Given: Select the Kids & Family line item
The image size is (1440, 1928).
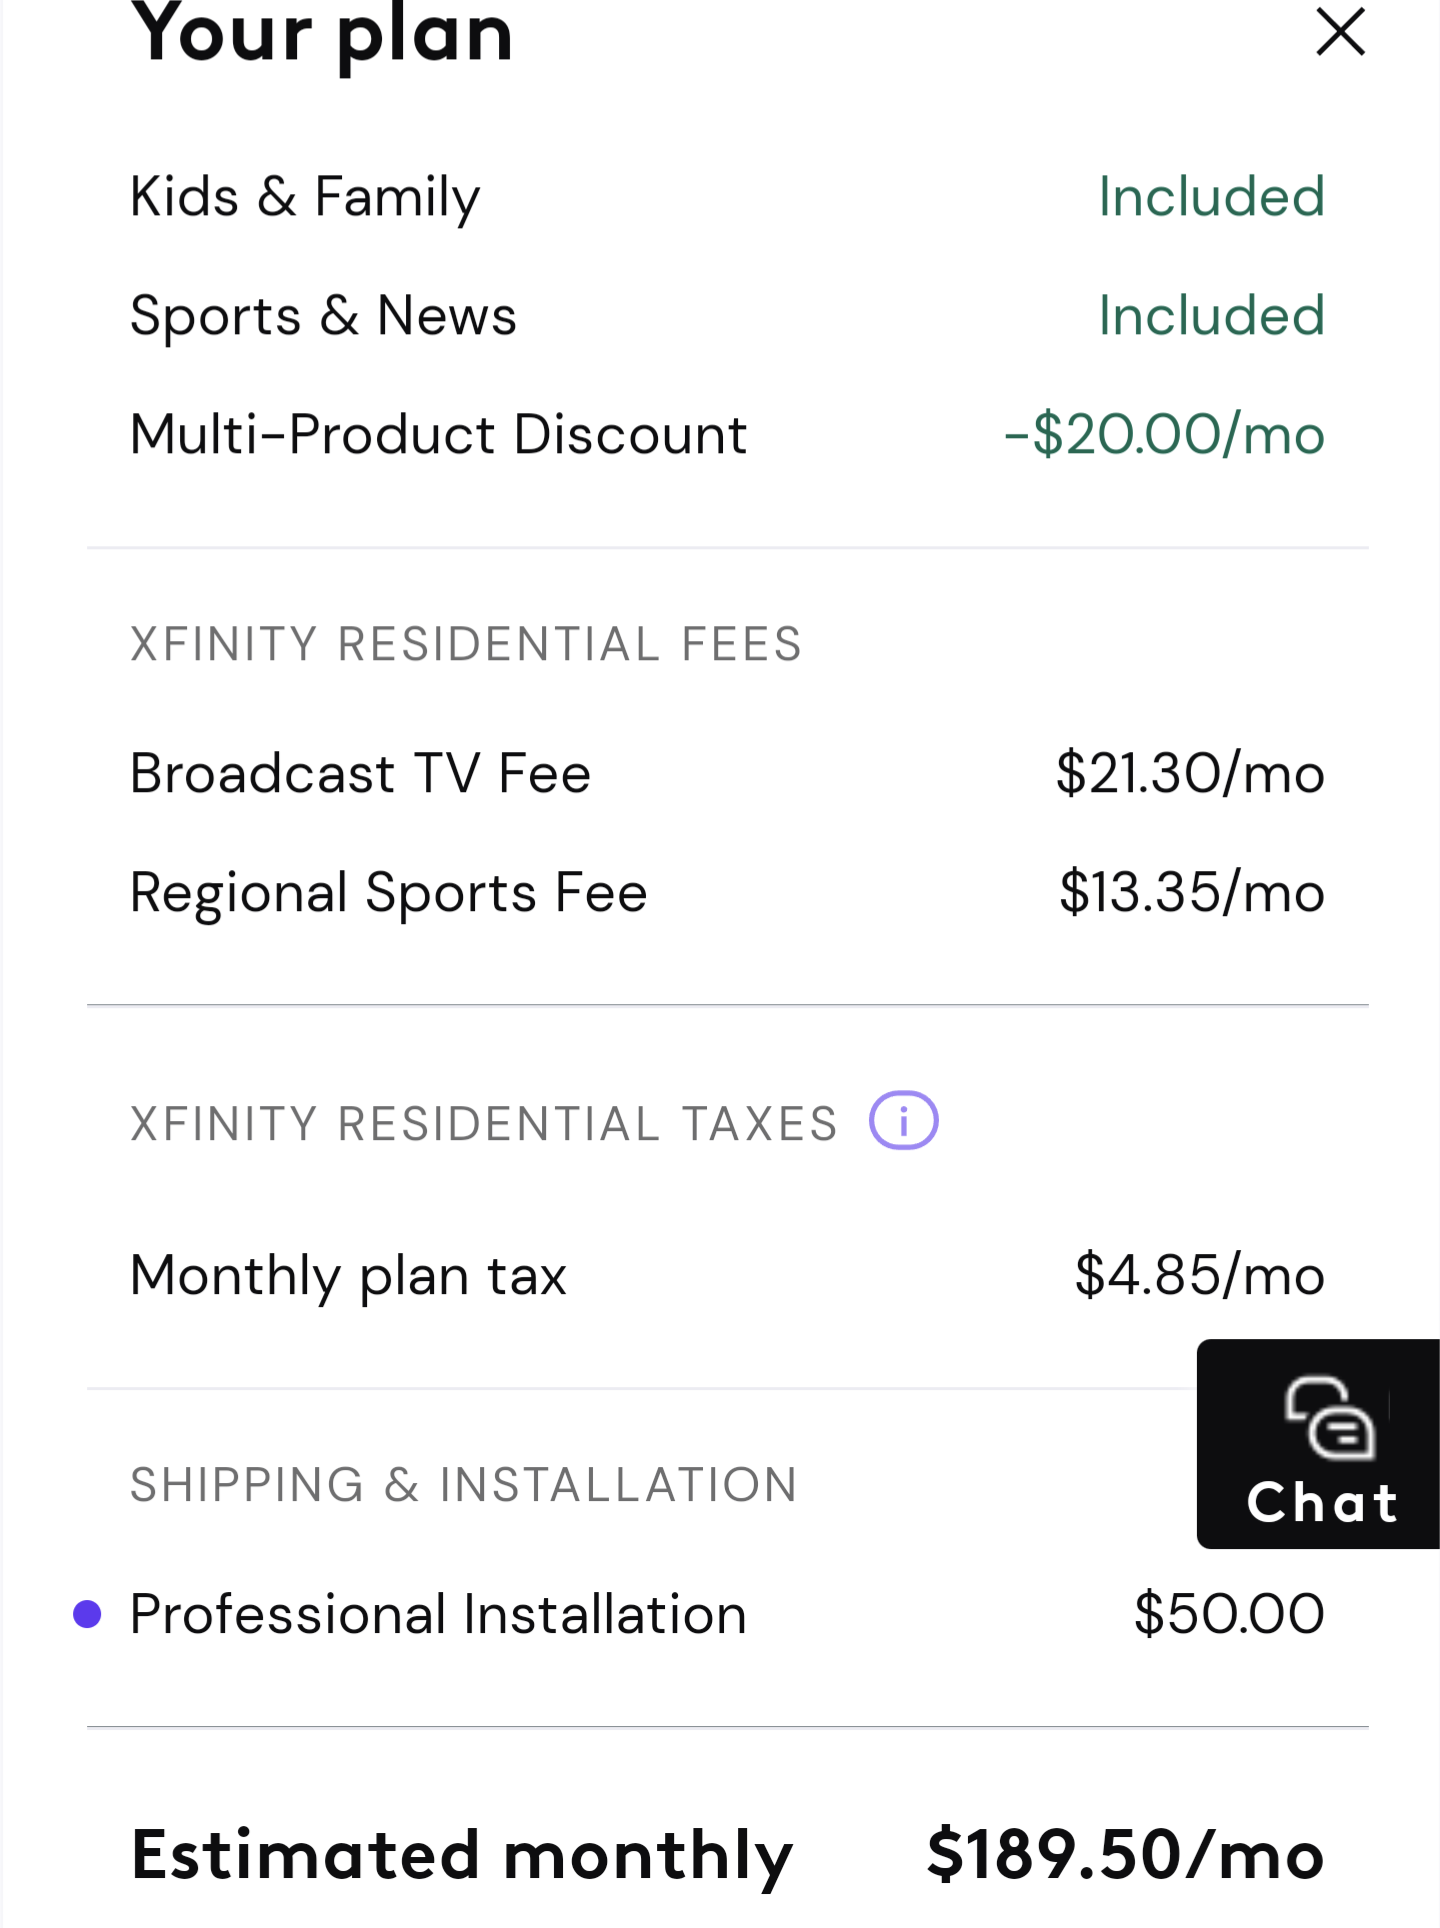Looking at the screenshot, I should point(305,197).
